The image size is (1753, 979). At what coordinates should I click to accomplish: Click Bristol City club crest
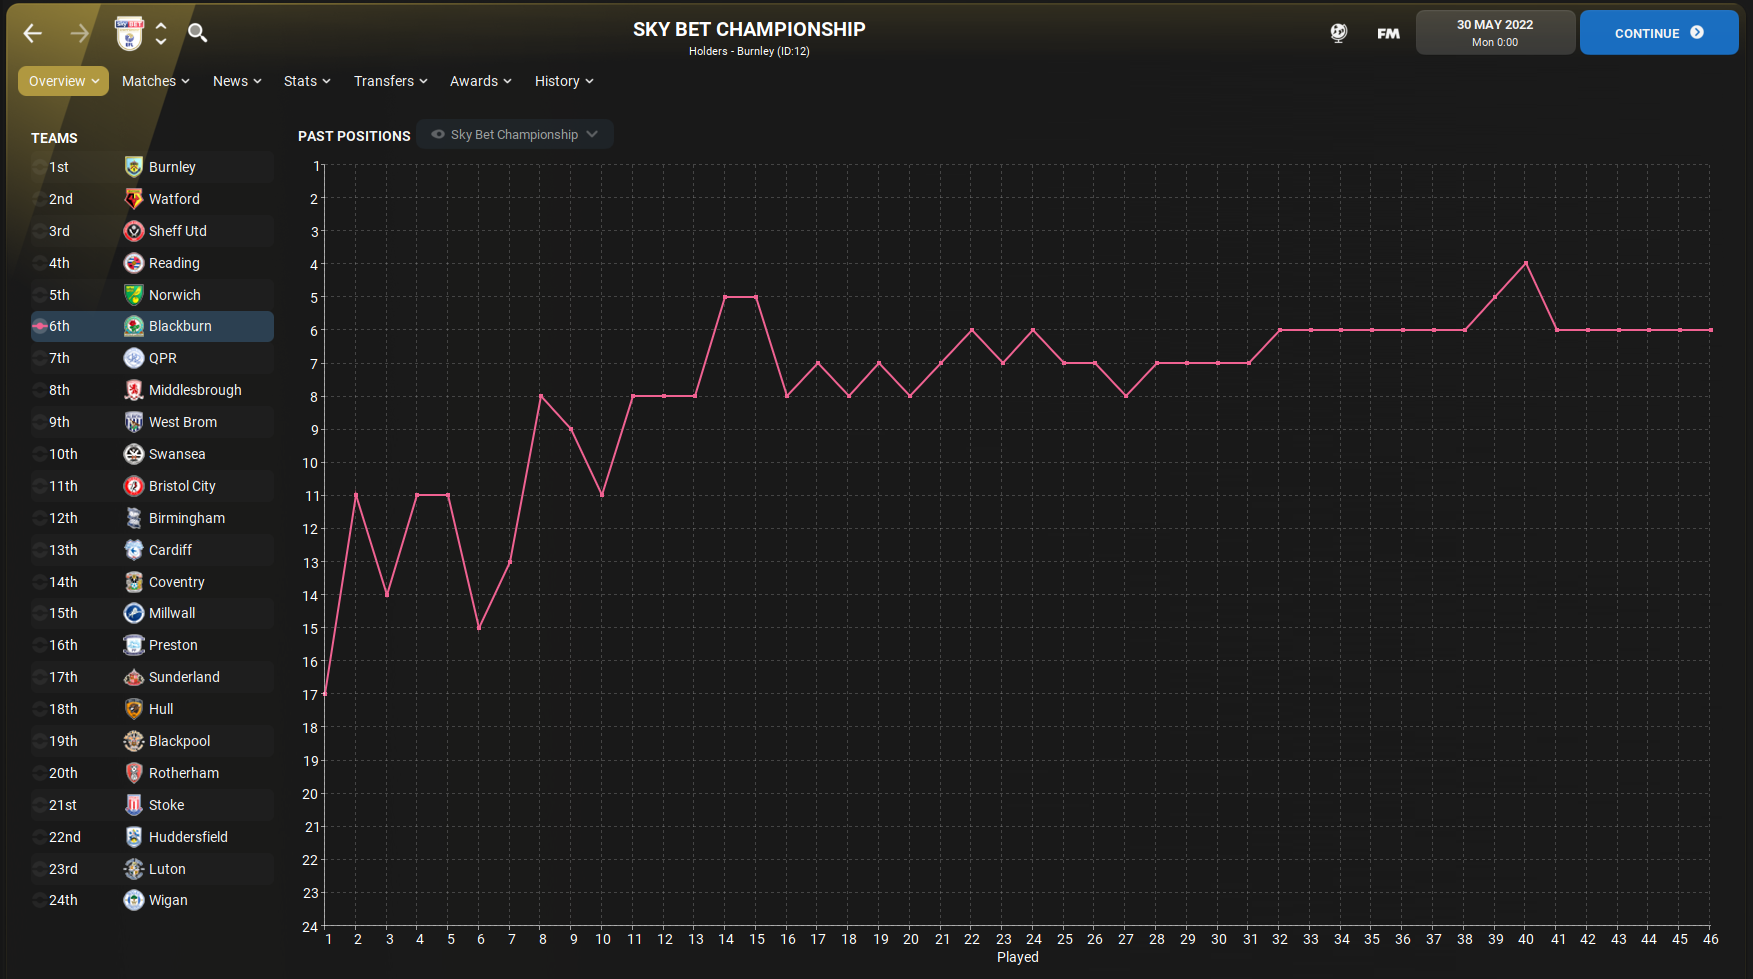(134, 486)
